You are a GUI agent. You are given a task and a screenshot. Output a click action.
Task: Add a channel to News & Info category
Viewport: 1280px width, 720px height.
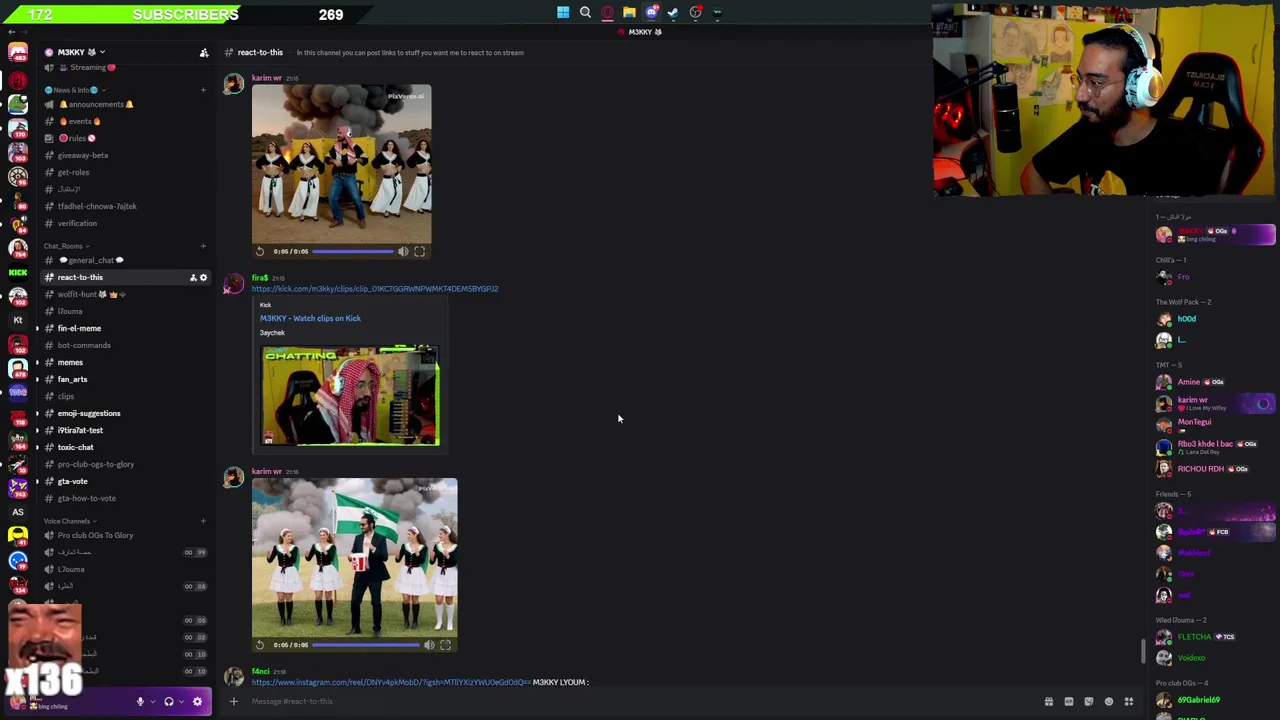pyautogui.click(x=203, y=90)
